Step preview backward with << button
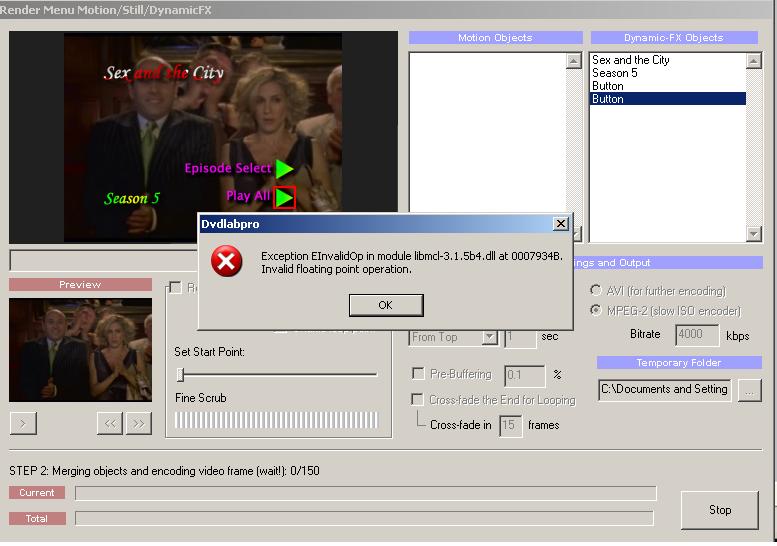 [110, 424]
